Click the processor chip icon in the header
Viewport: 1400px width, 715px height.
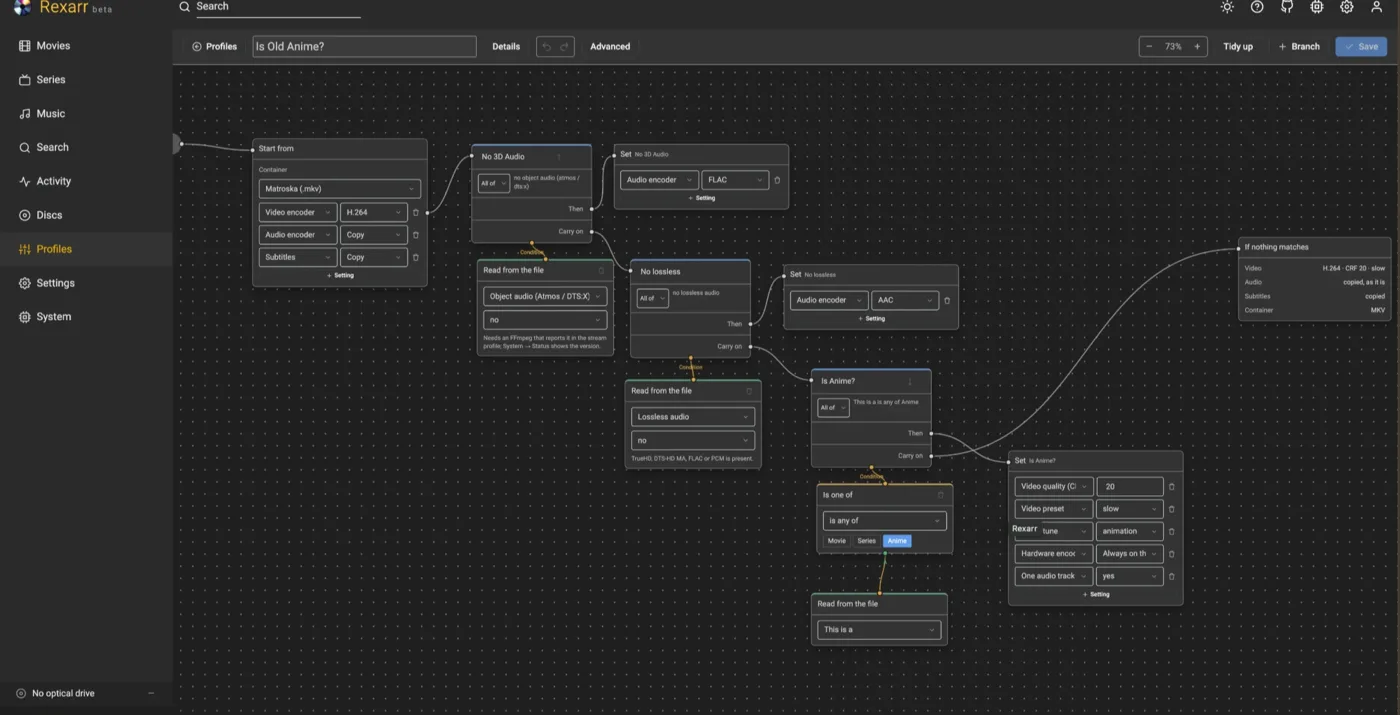pyautogui.click(x=1317, y=7)
